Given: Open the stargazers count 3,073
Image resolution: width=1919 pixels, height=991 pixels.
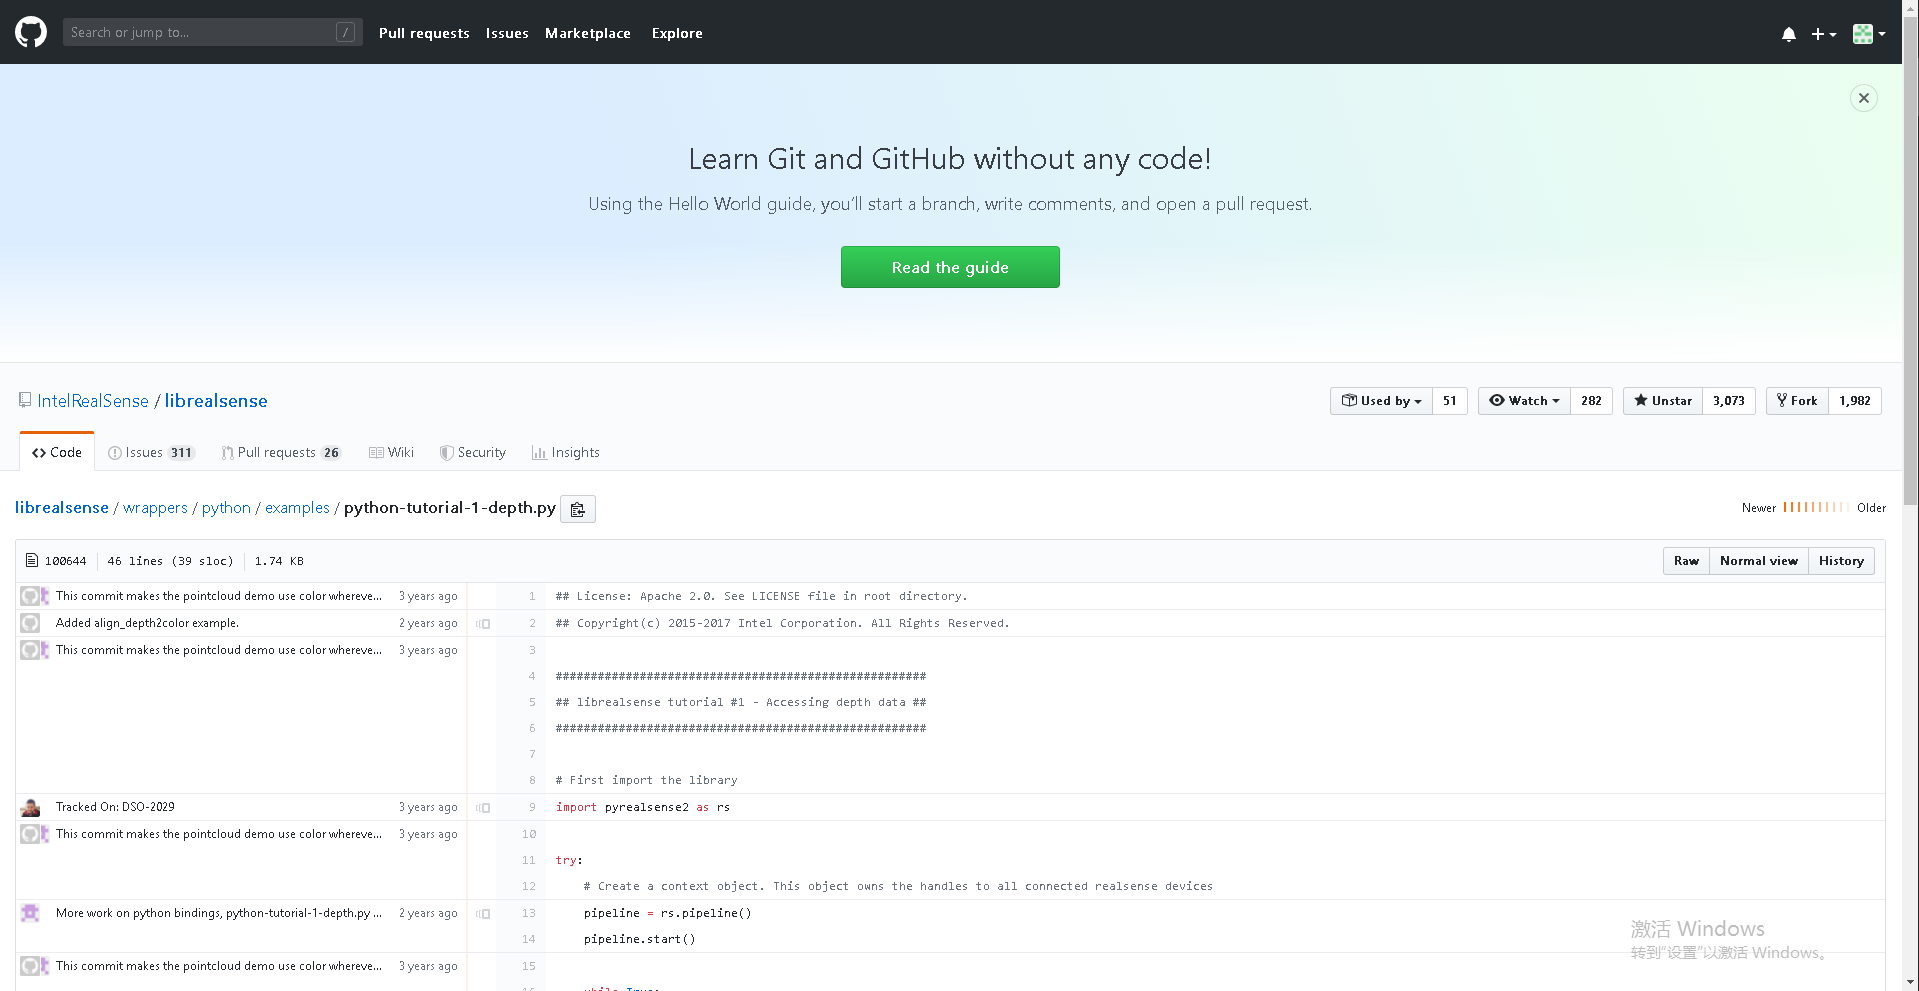Looking at the screenshot, I should (x=1729, y=401).
